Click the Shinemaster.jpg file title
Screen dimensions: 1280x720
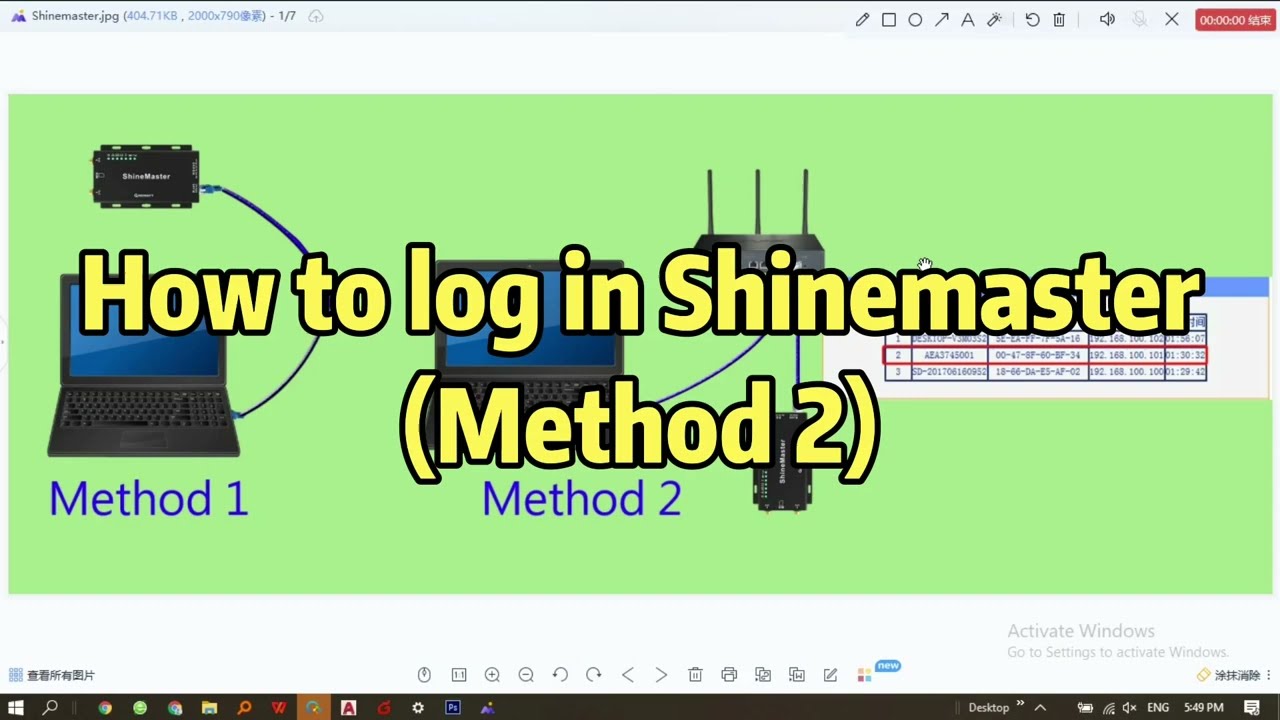(76, 16)
